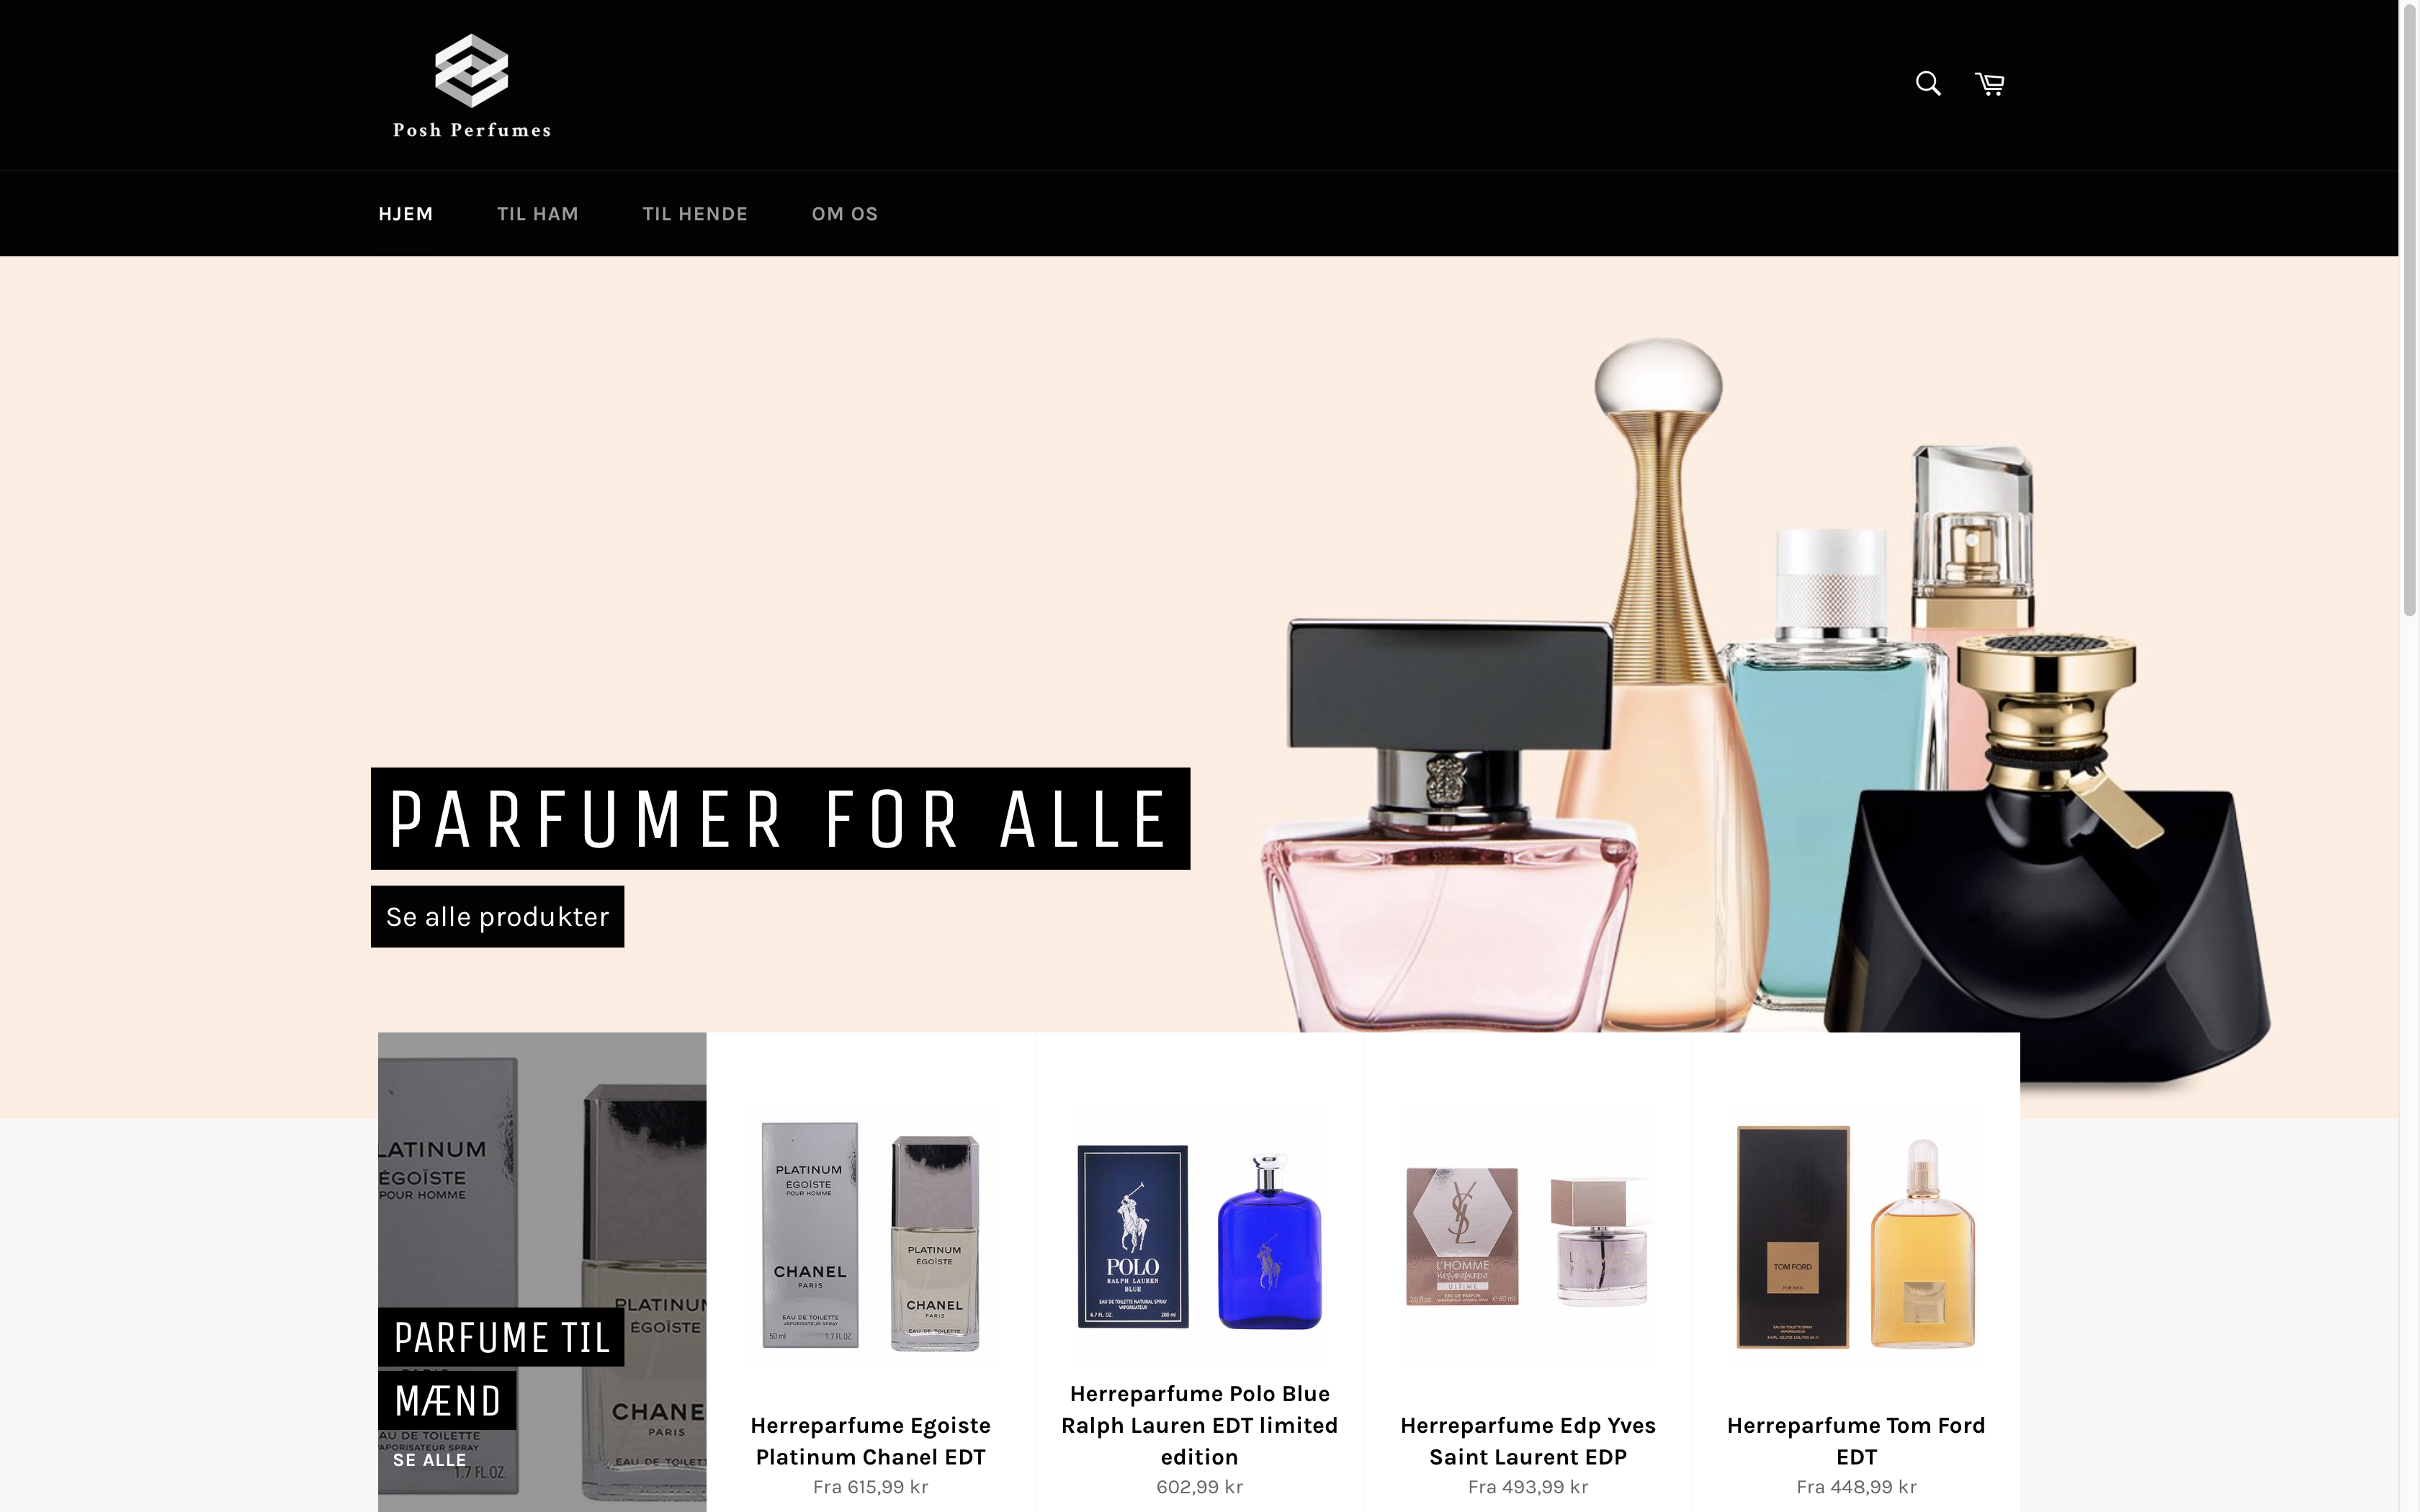Click the Posh Perfumes logo
Viewport: 2420px width, 1512px height.
(471, 85)
